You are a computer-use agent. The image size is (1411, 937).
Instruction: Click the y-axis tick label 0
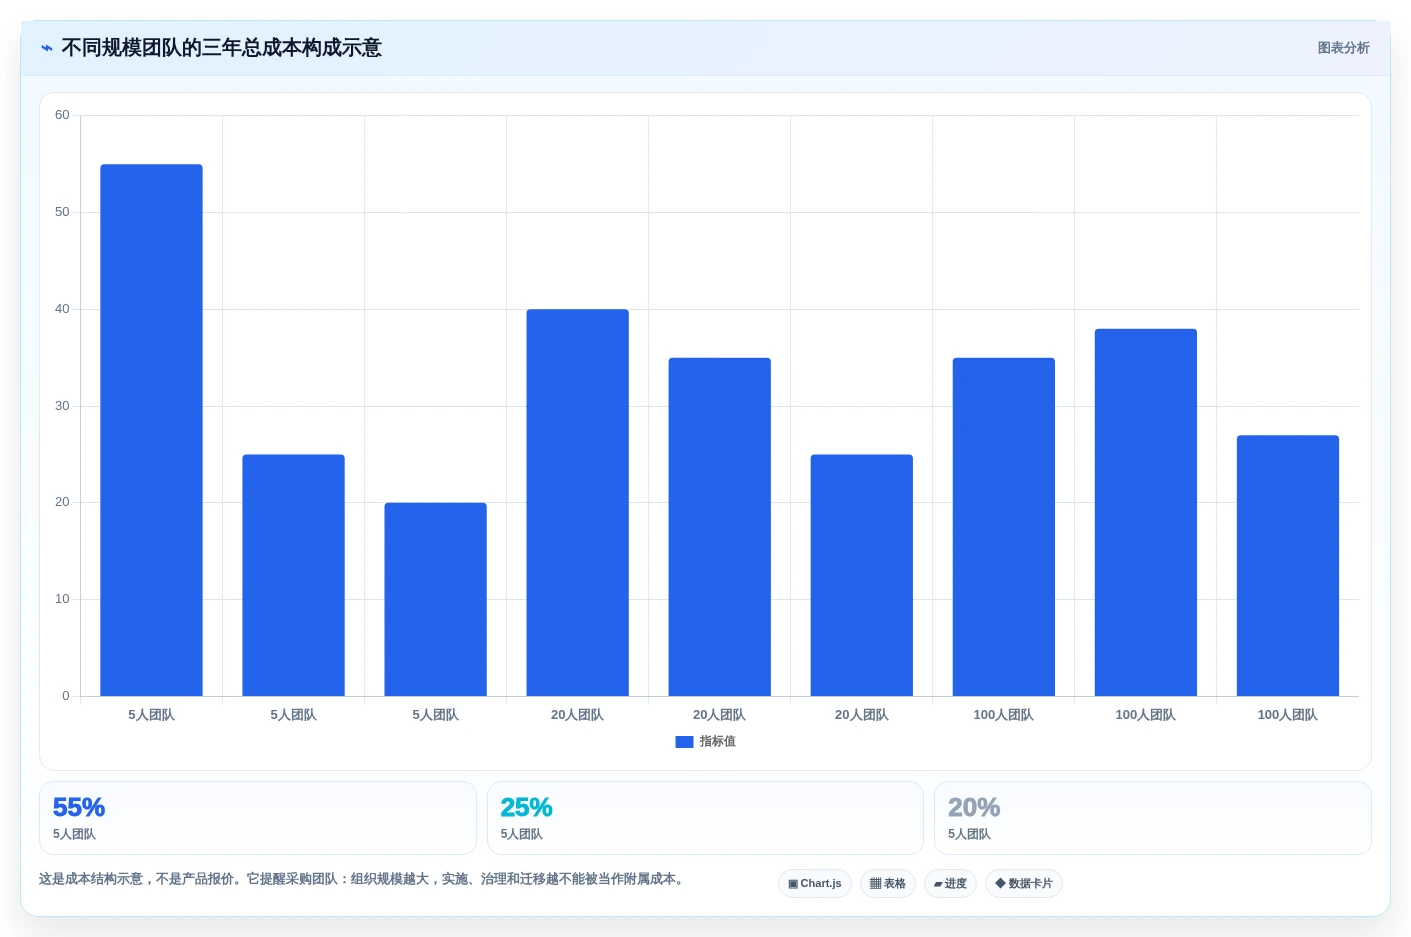point(66,696)
